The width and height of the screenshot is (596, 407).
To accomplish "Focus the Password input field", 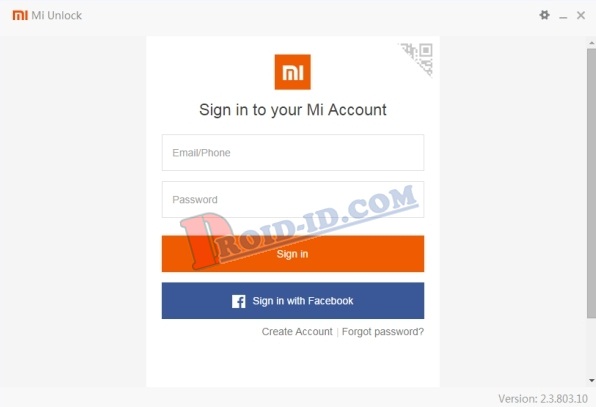I will point(293,200).
